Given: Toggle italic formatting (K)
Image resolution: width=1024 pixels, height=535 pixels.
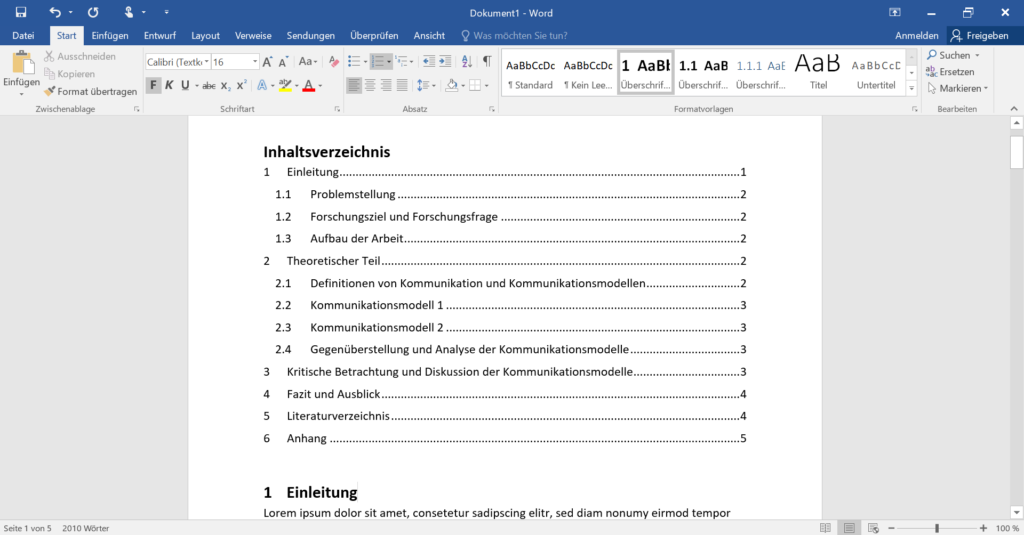Looking at the screenshot, I should click(x=169, y=86).
